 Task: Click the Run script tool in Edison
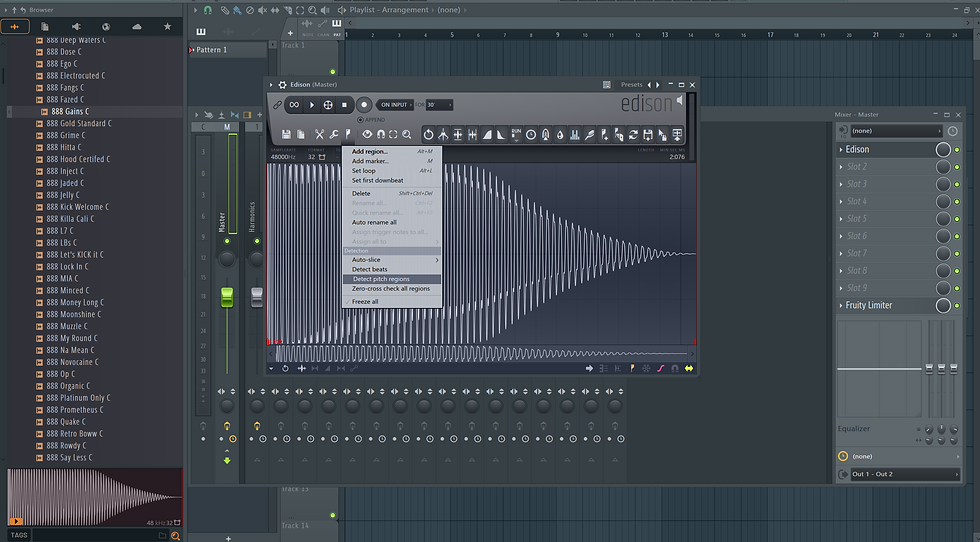point(516,134)
